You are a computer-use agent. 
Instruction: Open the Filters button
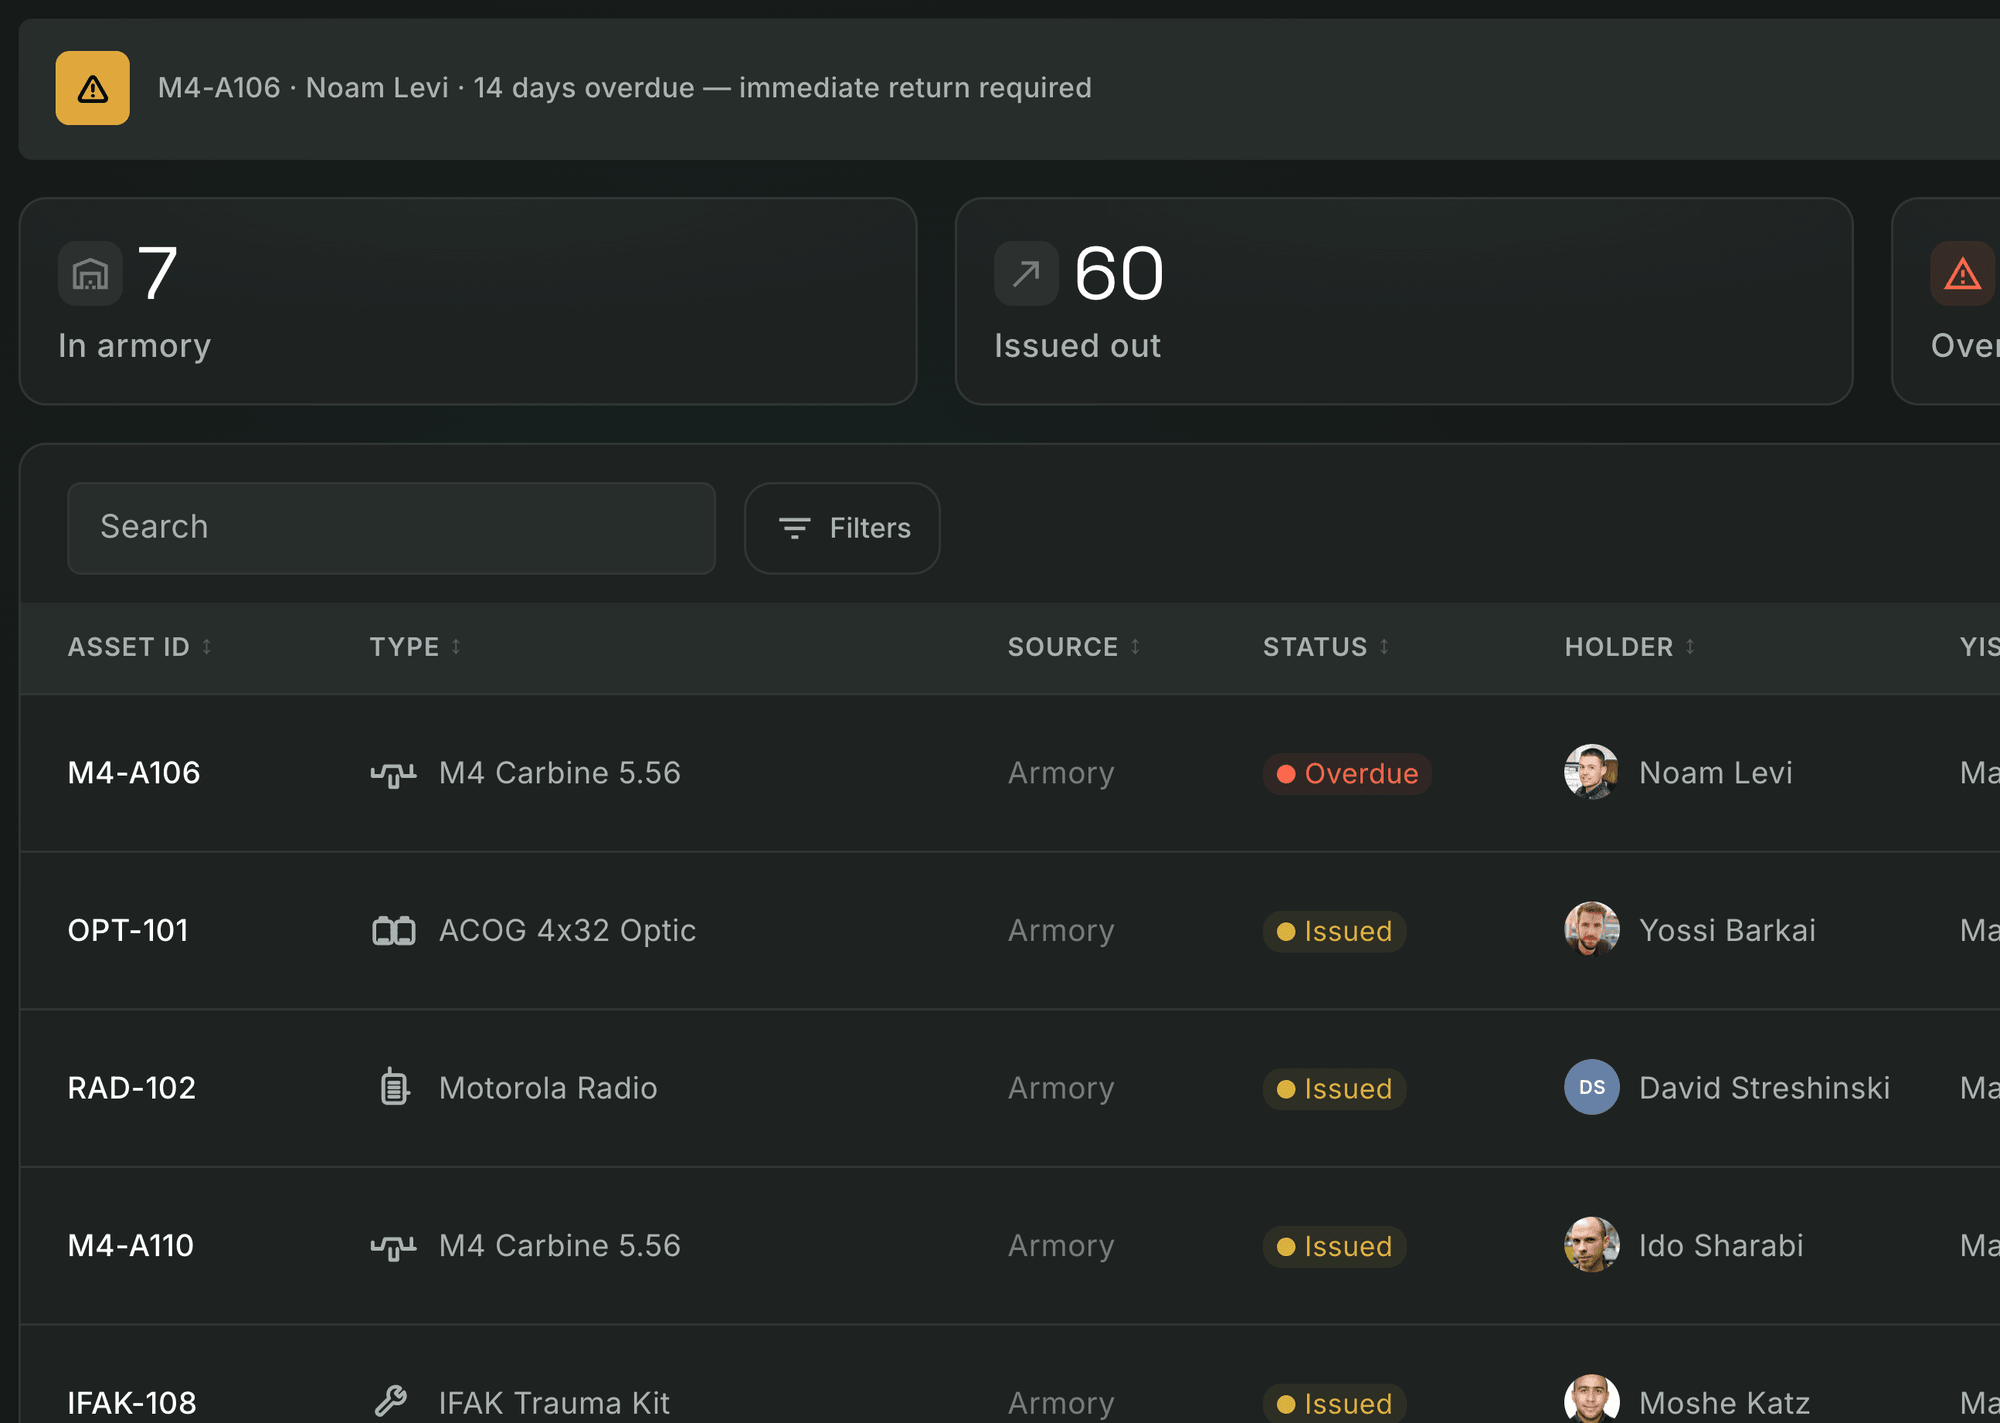click(x=842, y=528)
